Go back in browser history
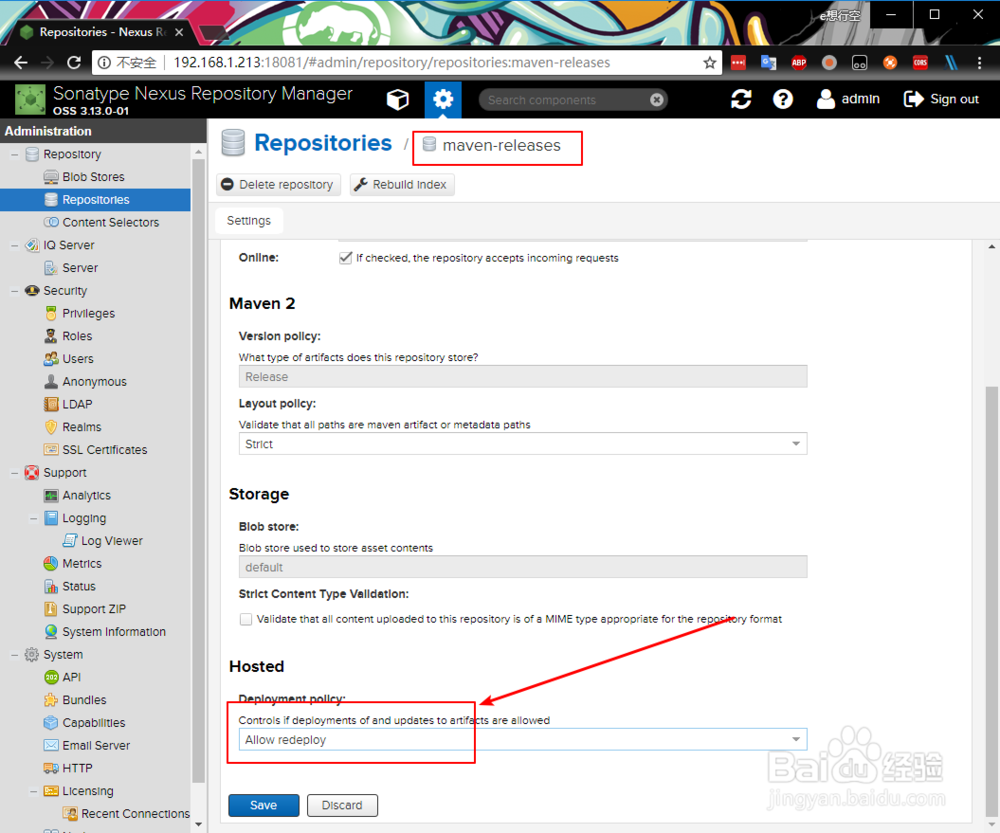1000x833 pixels. (21, 63)
